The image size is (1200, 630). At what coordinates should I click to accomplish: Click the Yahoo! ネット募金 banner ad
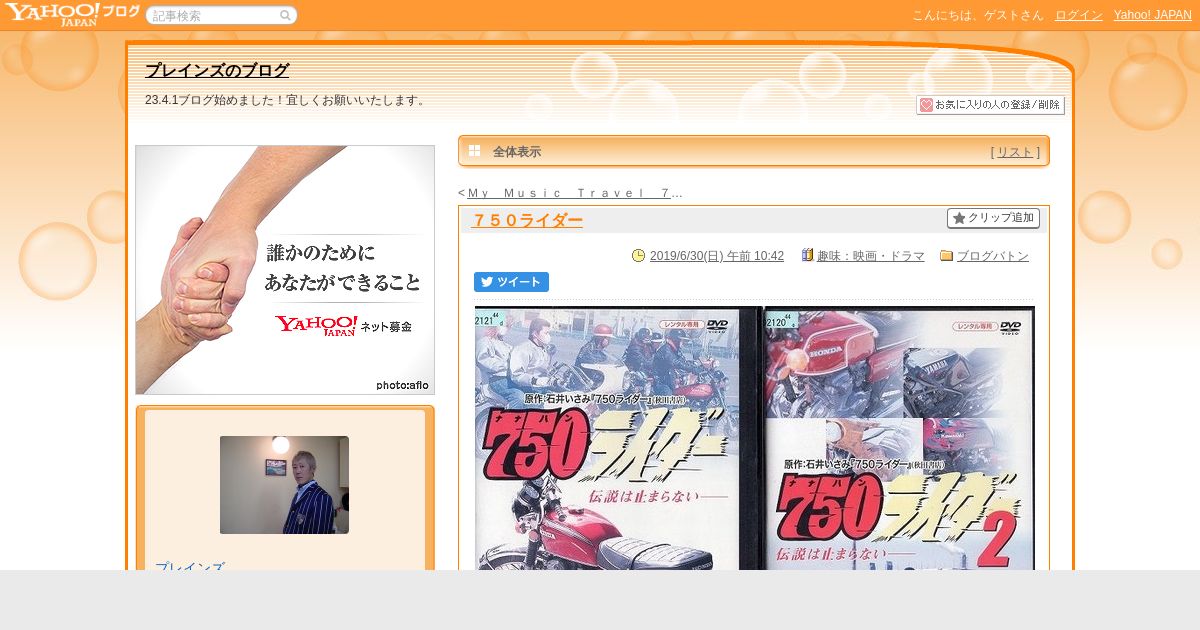point(285,270)
